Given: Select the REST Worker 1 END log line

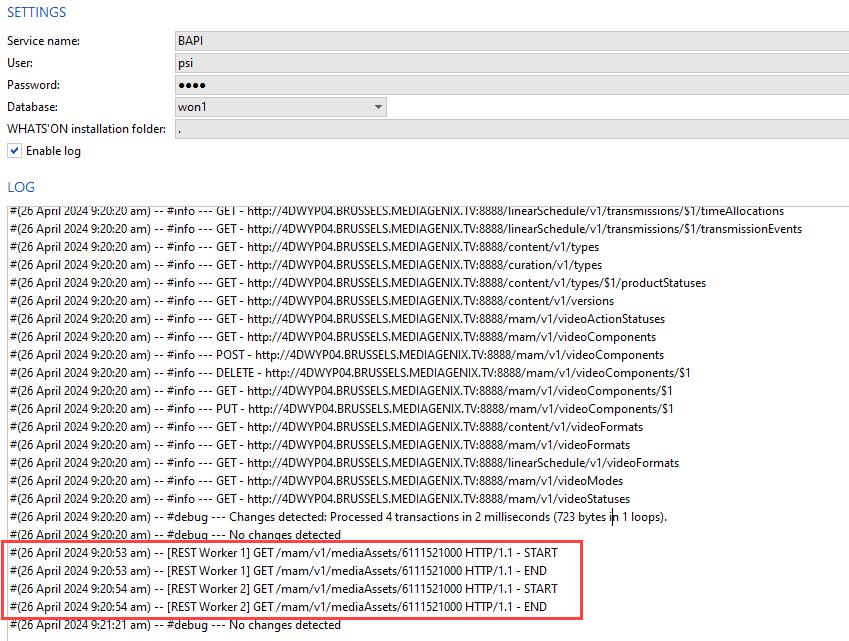Looking at the screenshot, I should pos(280,571).
